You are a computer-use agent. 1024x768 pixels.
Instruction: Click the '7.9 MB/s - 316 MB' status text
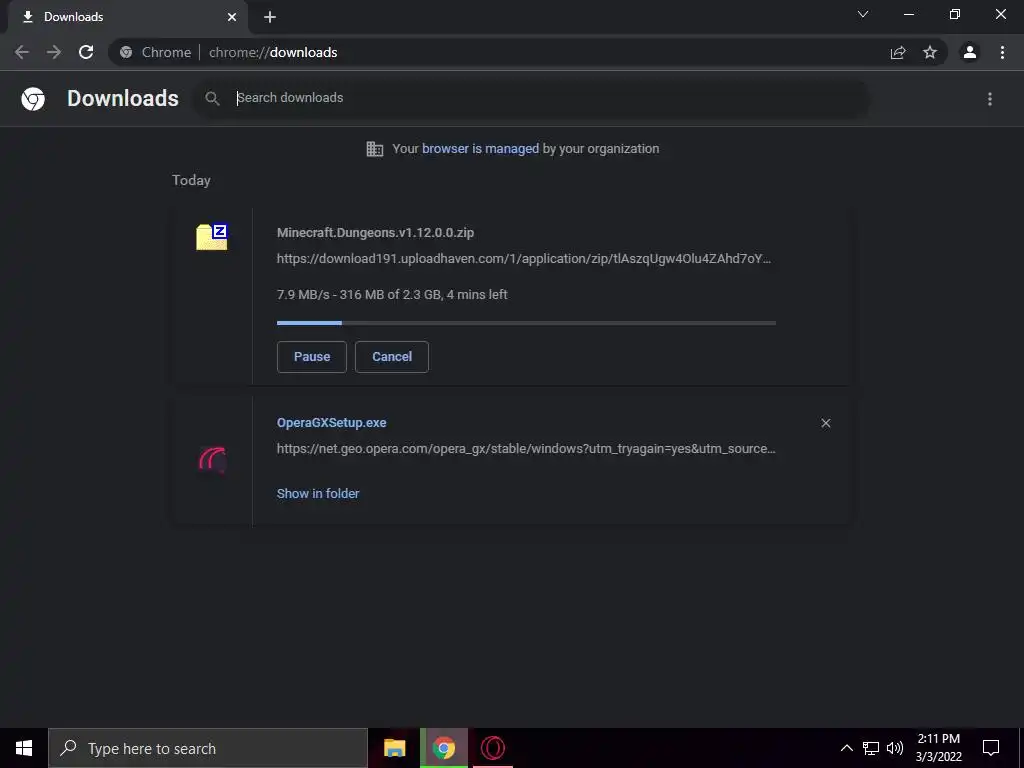(x=392, y=295)
